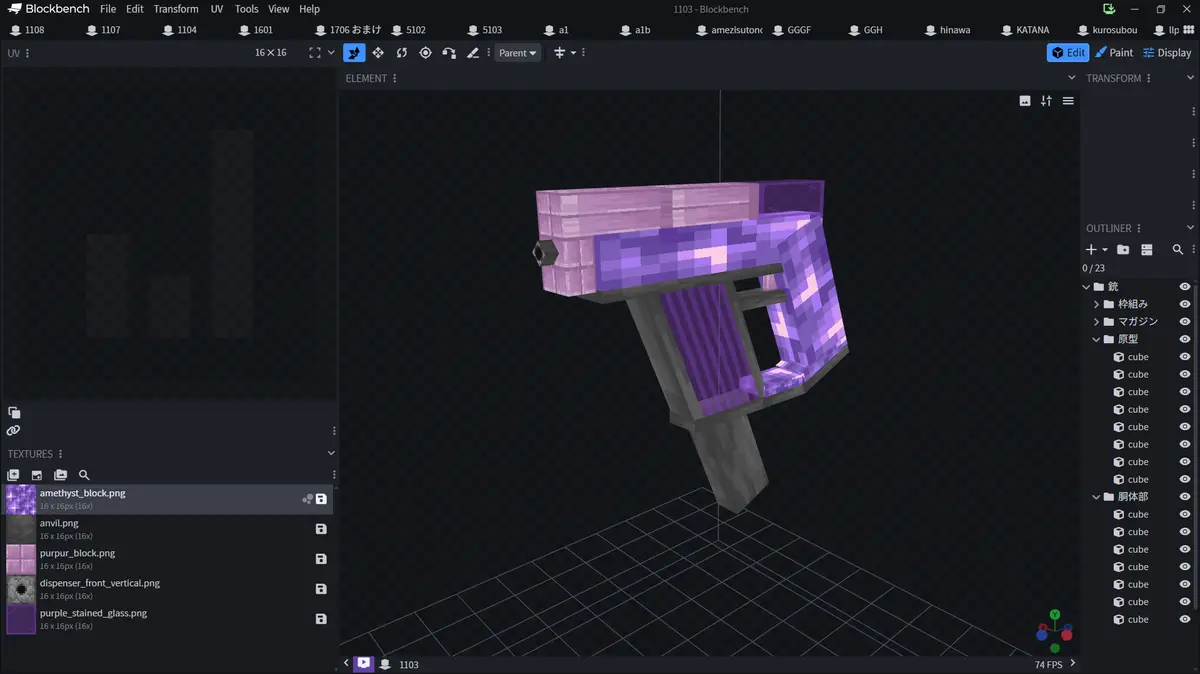Select the Move tool in toolbar
1200x674 pixels.
tap(378, 53)
